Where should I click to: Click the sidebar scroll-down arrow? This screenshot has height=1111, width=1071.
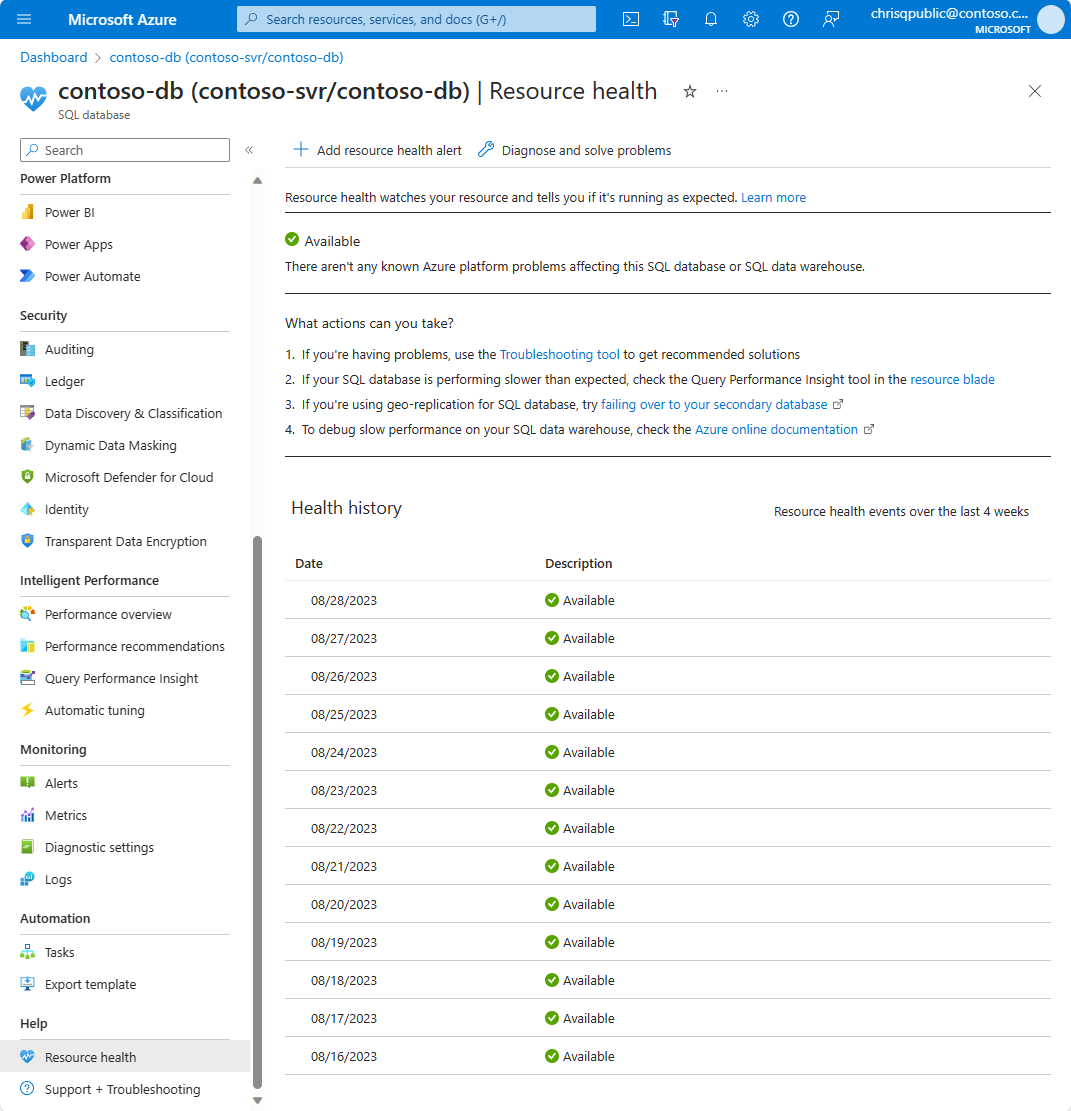coord(257,1100)
